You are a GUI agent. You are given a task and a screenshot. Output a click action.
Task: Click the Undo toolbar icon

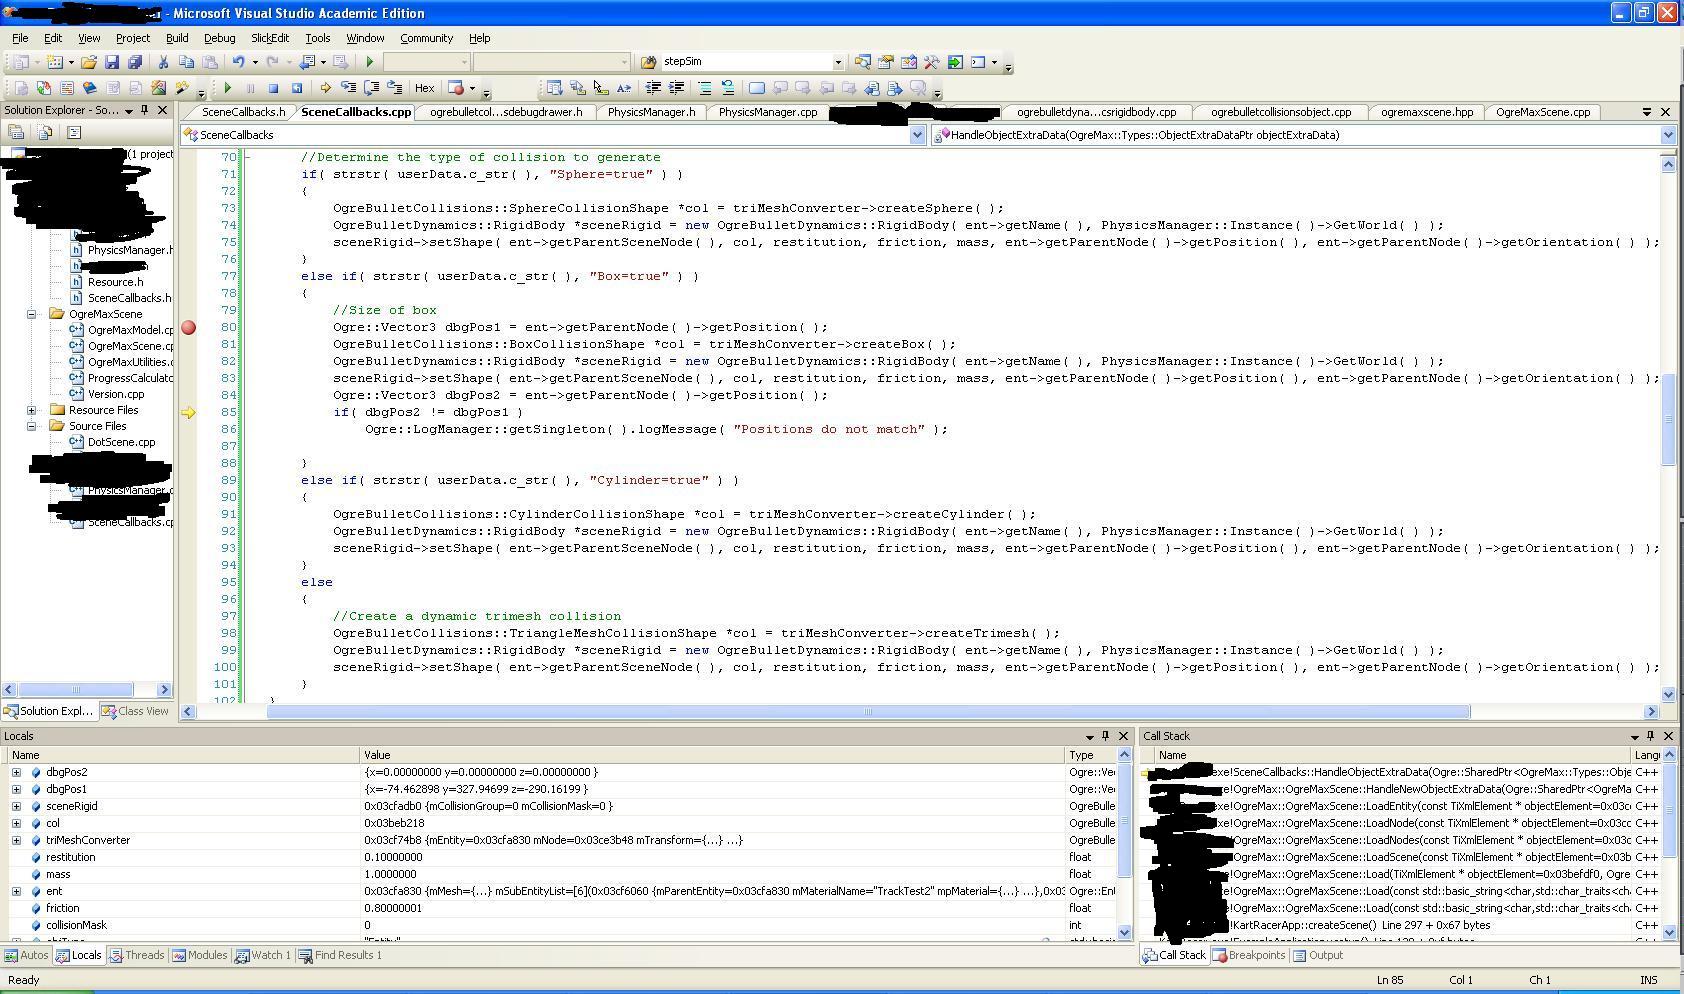(x=238, y=62)
